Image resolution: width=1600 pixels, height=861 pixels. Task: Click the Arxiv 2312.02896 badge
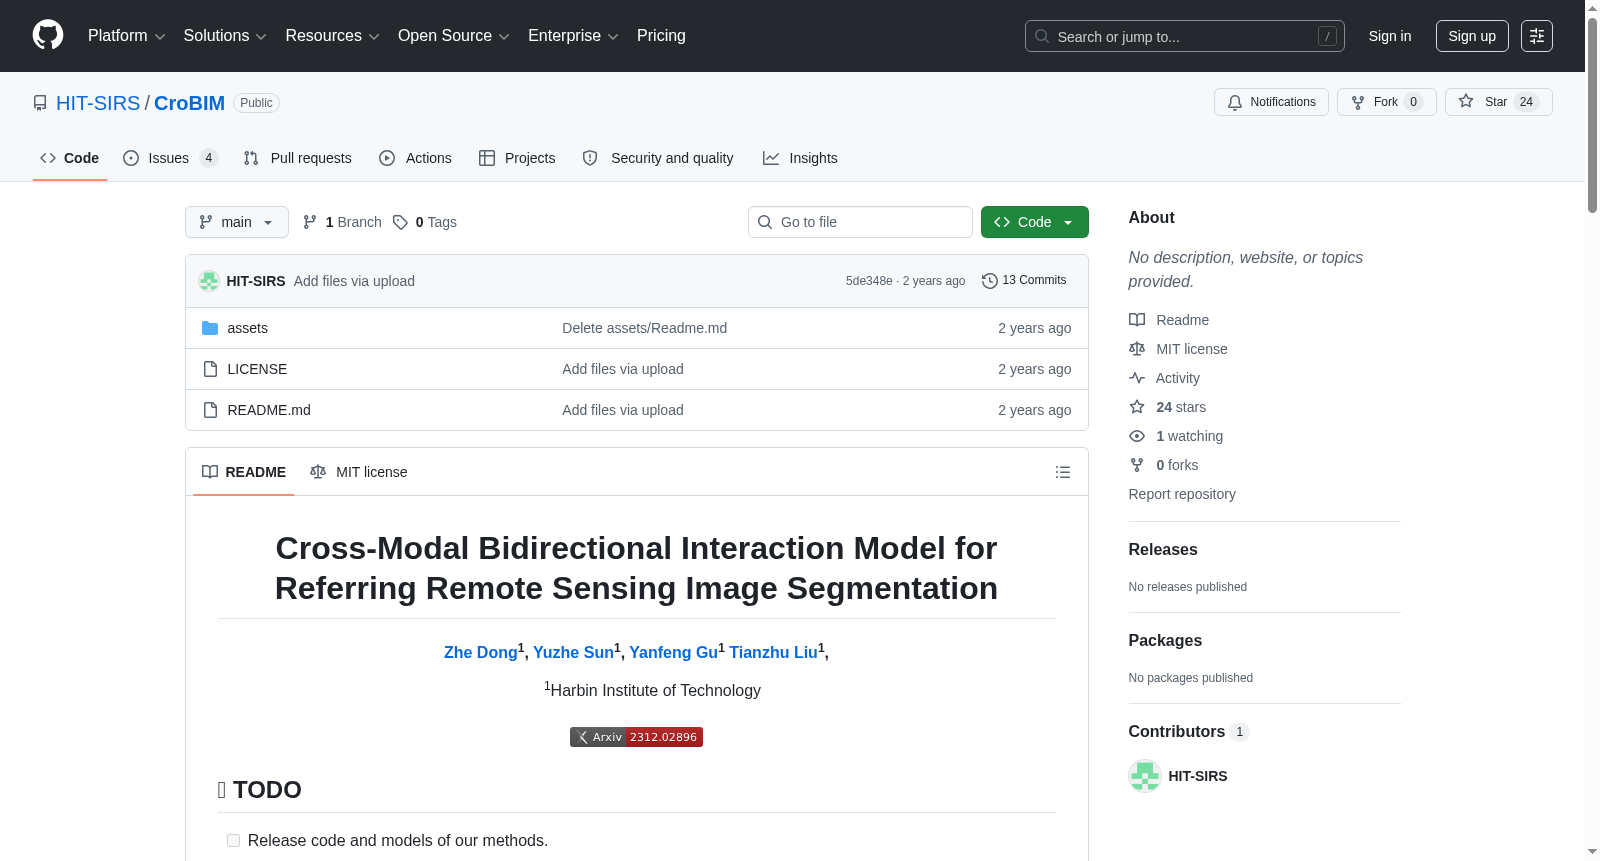click(636, 737)
